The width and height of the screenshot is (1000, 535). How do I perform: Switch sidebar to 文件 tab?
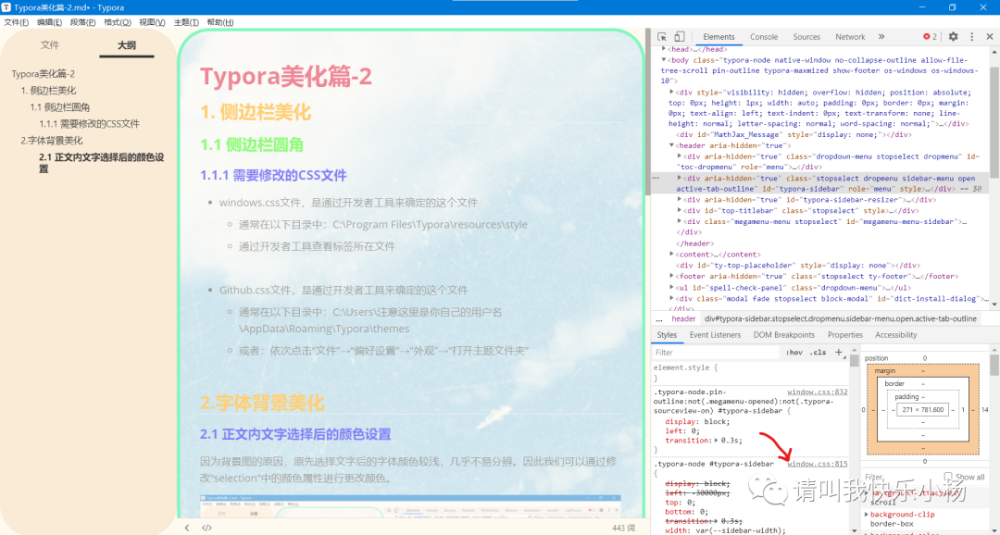(50, 45)
